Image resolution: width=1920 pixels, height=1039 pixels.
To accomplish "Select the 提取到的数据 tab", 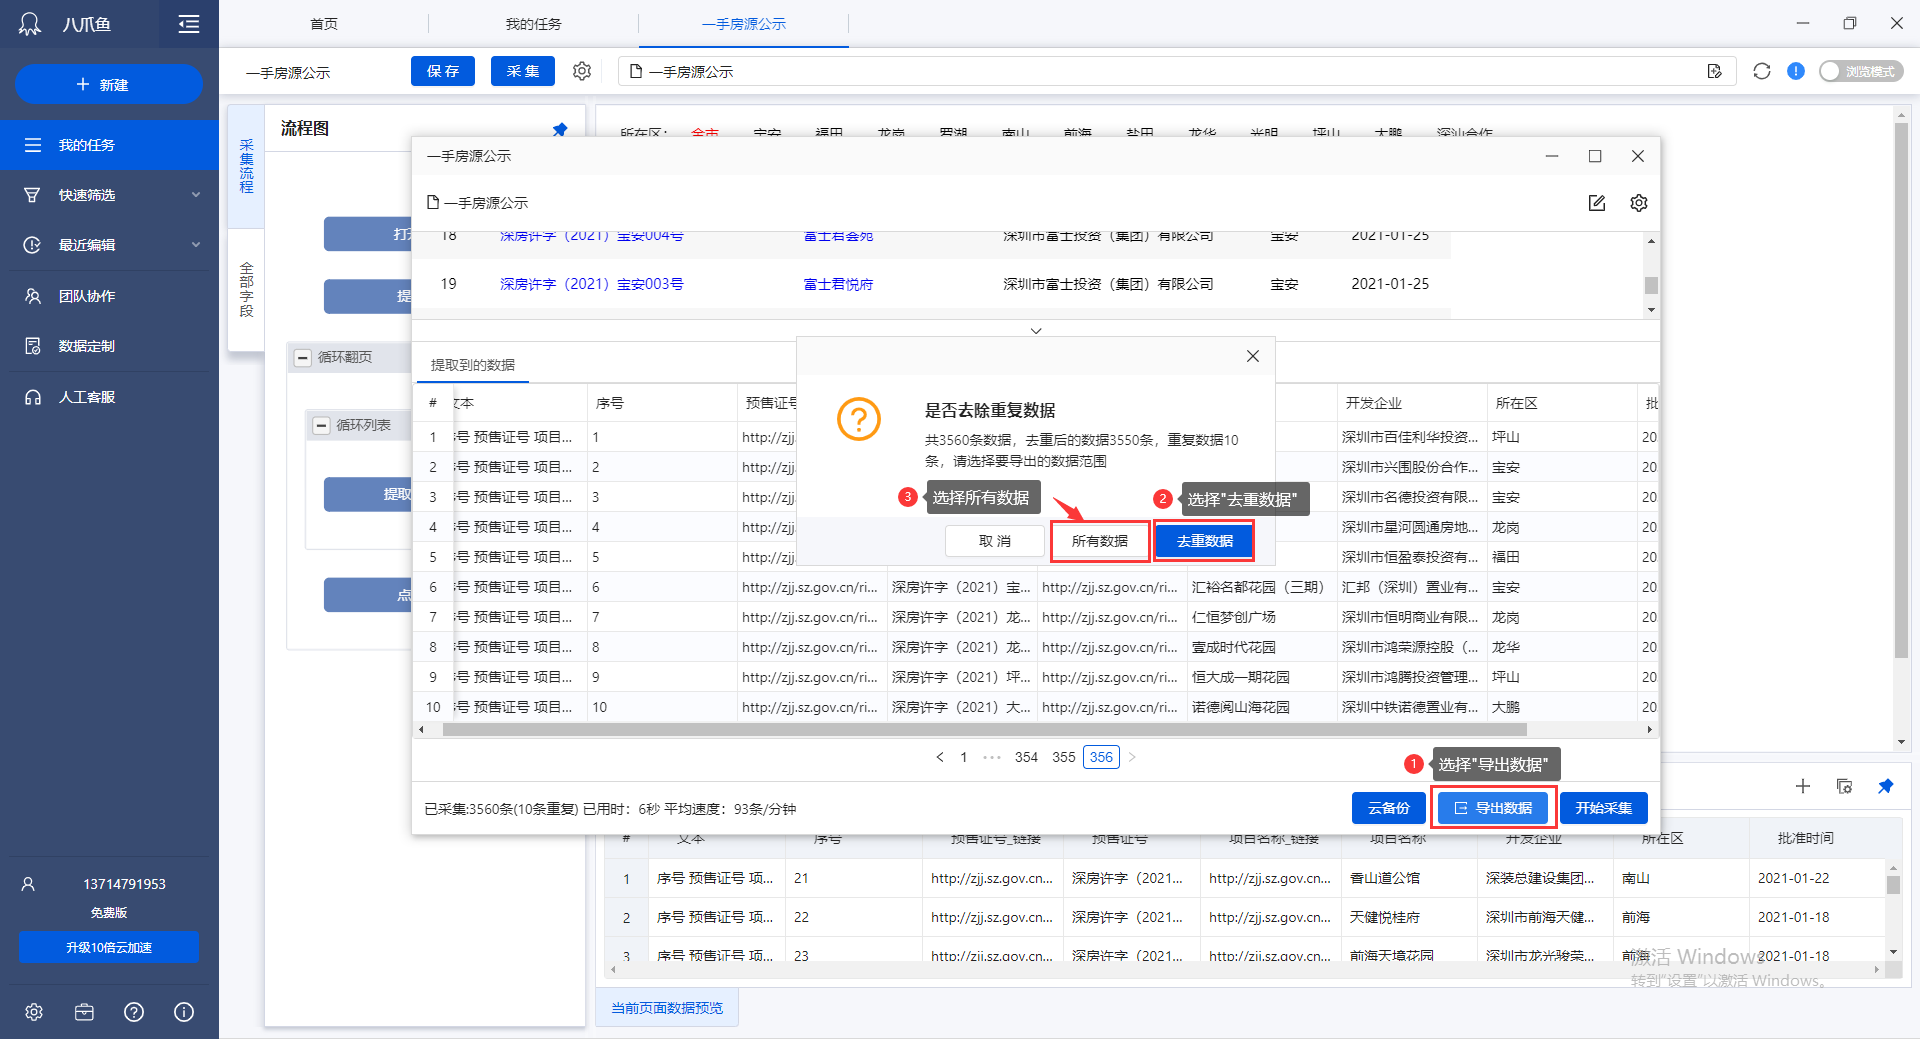I will (x=472, y=365).
